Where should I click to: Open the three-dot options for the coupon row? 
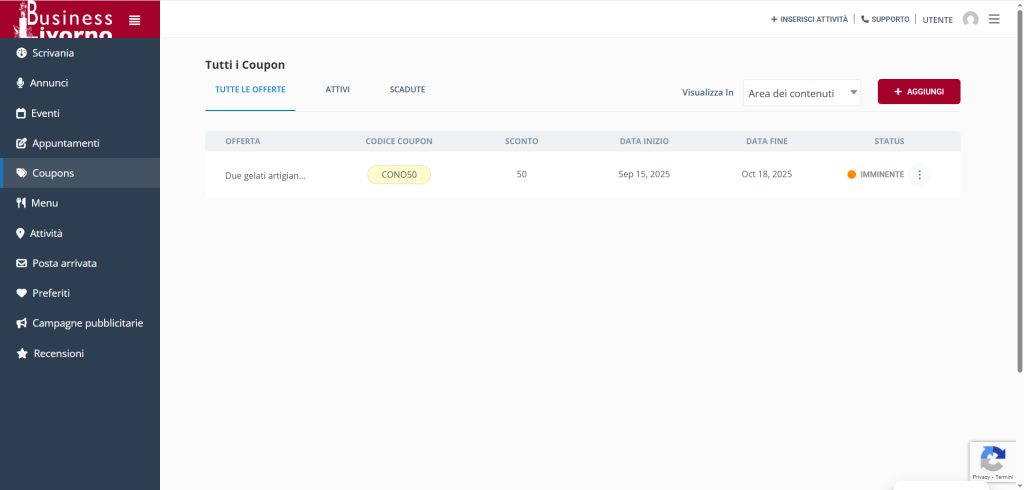(920, 174)
